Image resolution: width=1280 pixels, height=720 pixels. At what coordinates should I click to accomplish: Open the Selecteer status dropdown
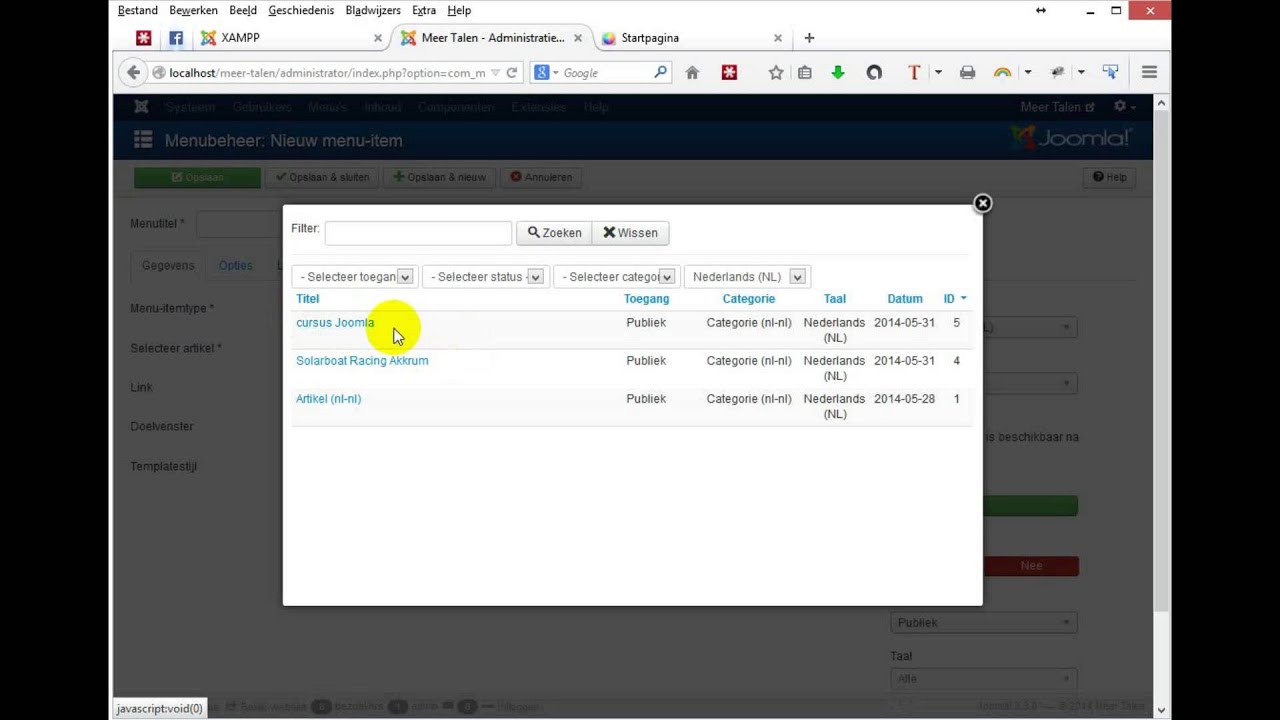486,277
